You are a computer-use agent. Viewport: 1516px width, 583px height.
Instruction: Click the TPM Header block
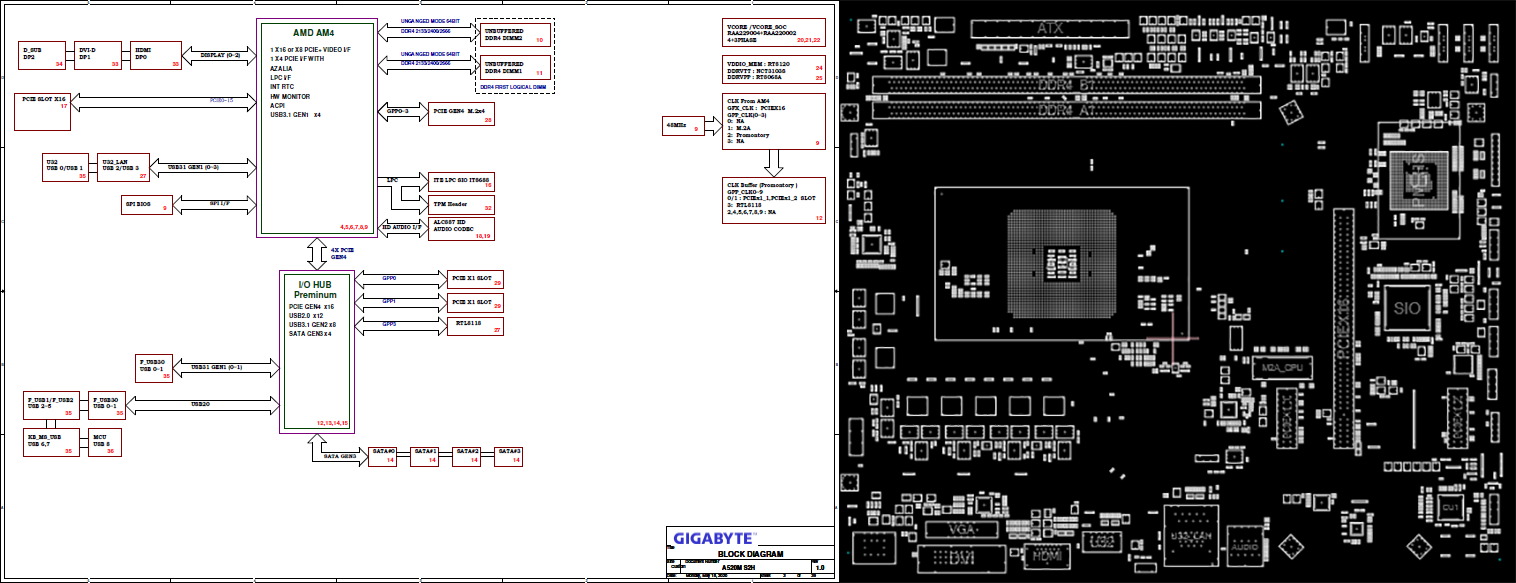461,204
